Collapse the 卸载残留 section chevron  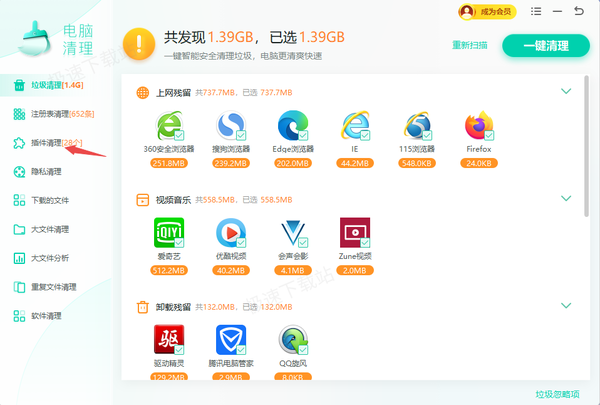coord(566,305)
